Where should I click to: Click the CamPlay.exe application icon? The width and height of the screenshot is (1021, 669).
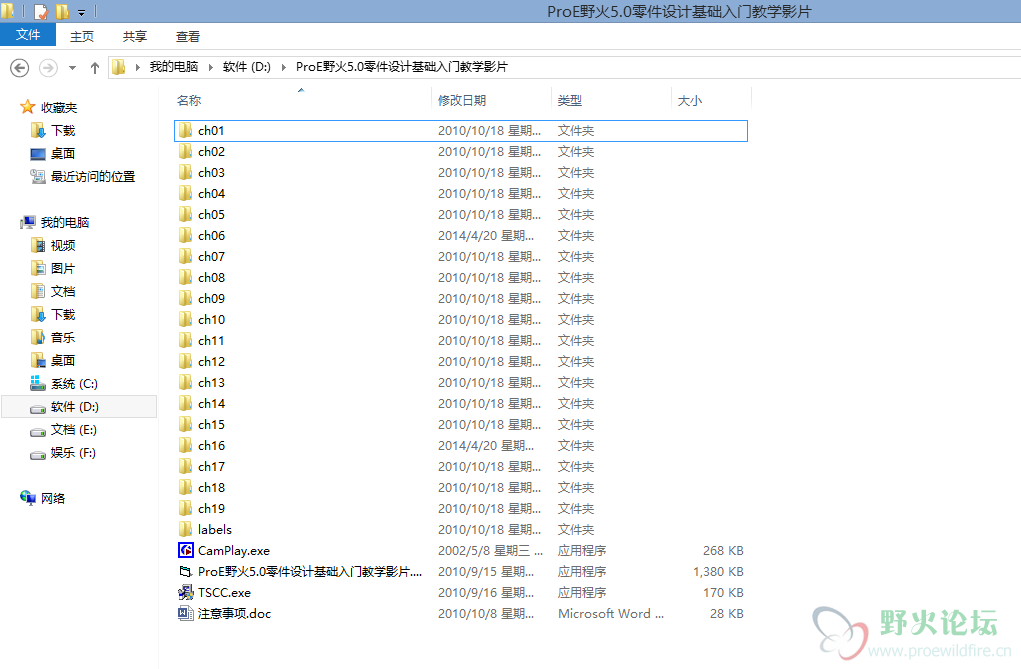[x=186, y=550]
